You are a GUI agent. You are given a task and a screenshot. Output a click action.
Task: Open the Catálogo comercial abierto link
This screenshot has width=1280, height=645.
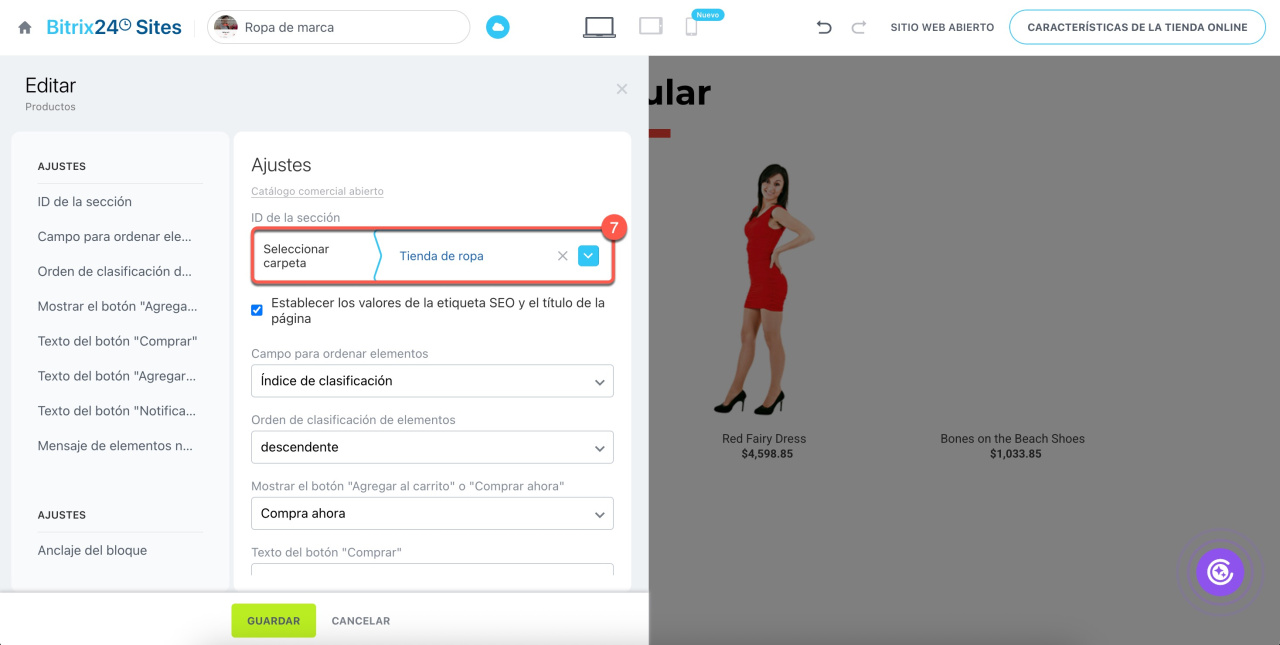(x=317, y=191)
